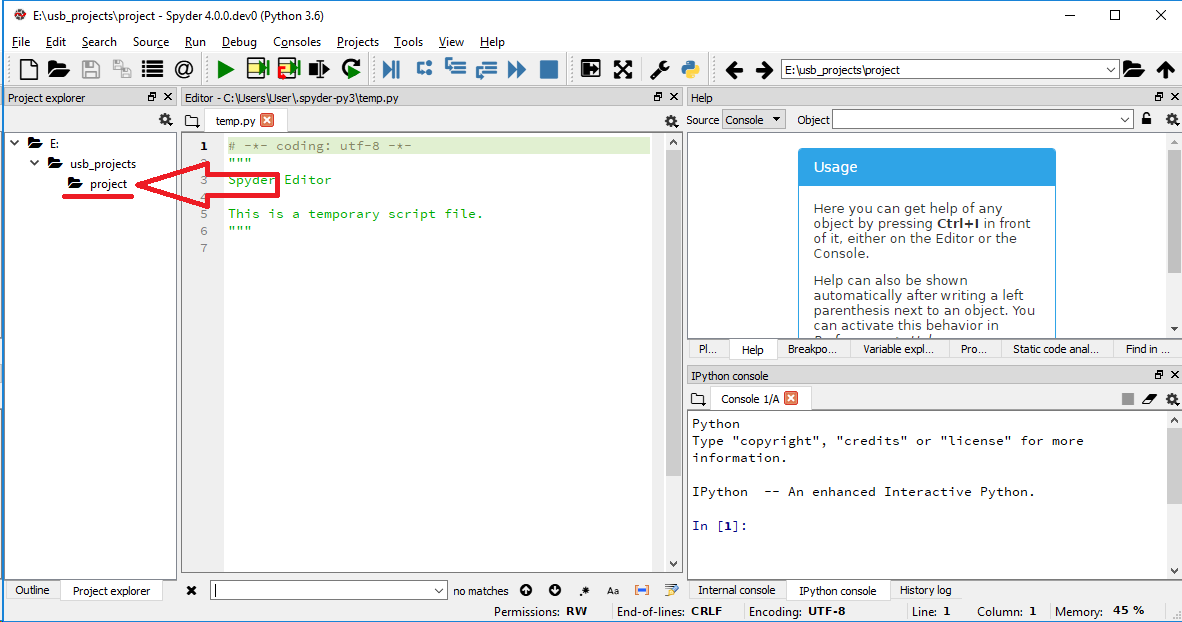Run the current file with the green play icon
Screen dimensions: 1182x622
[x=225, y=68]
